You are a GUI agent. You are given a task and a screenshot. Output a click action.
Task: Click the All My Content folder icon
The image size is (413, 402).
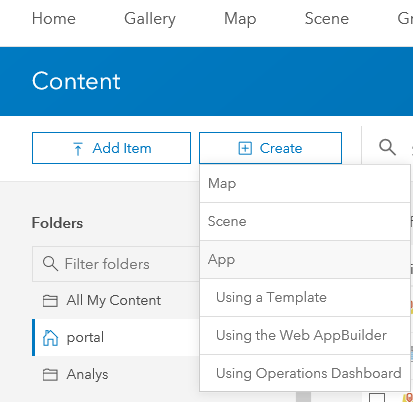coord(50,301)
